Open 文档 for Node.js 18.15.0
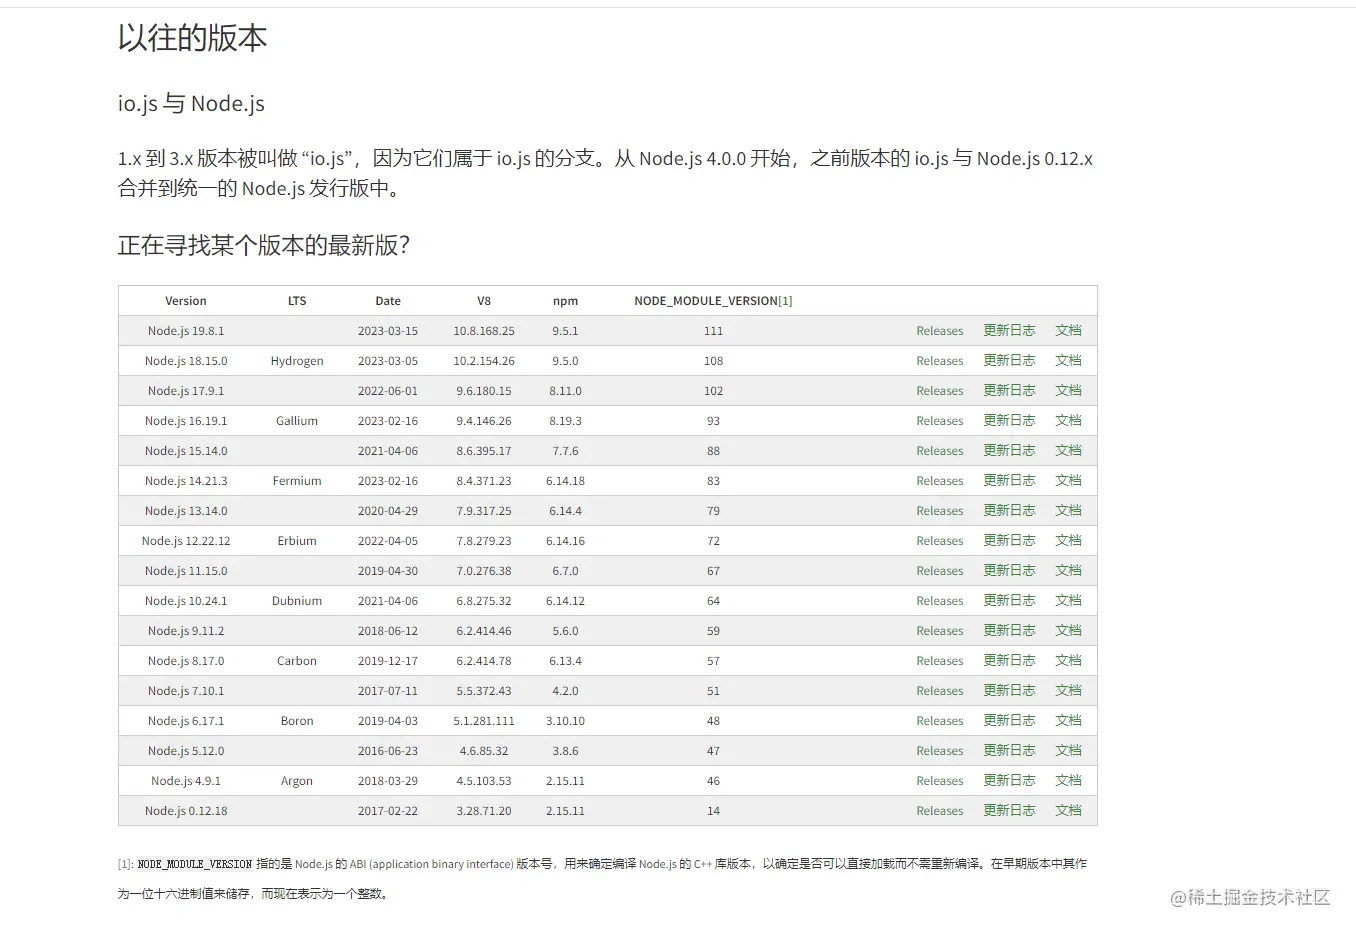Viewport: 1356px width, 933px height. [1068, 361]
